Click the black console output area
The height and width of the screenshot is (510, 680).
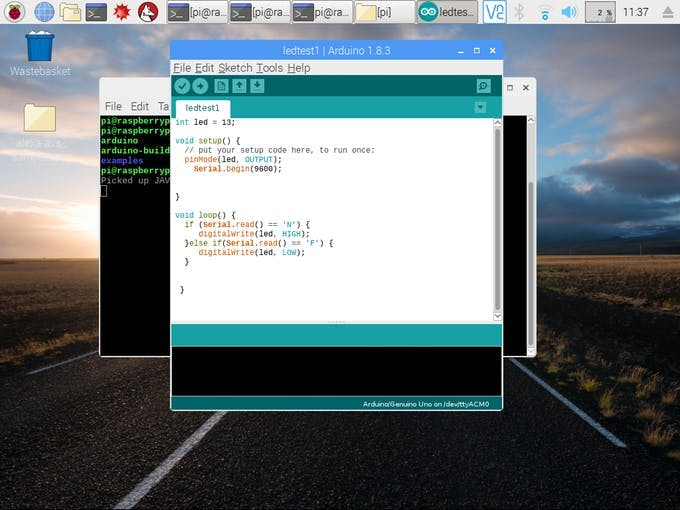click(337, 371)
